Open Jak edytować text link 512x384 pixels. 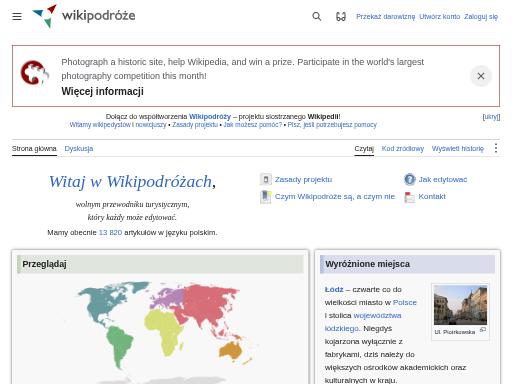click(443, 179)
